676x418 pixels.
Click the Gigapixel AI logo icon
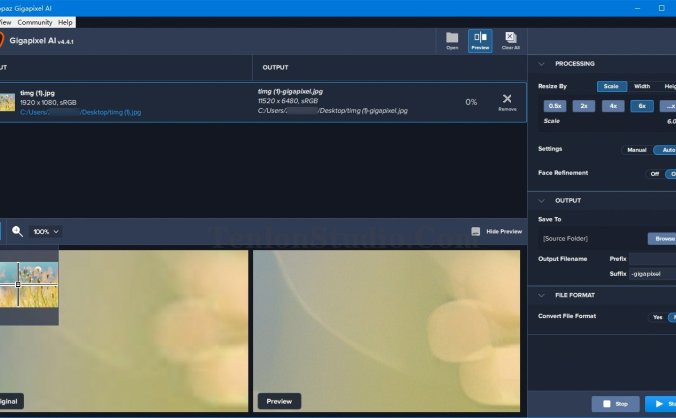3,41
